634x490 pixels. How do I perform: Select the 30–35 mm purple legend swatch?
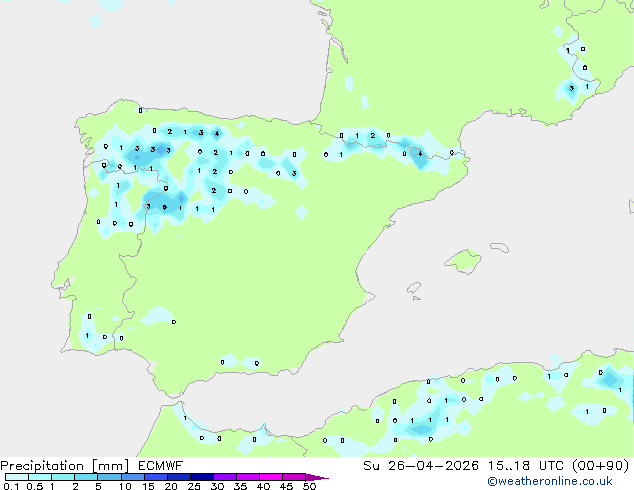click(x=224, y=477)
